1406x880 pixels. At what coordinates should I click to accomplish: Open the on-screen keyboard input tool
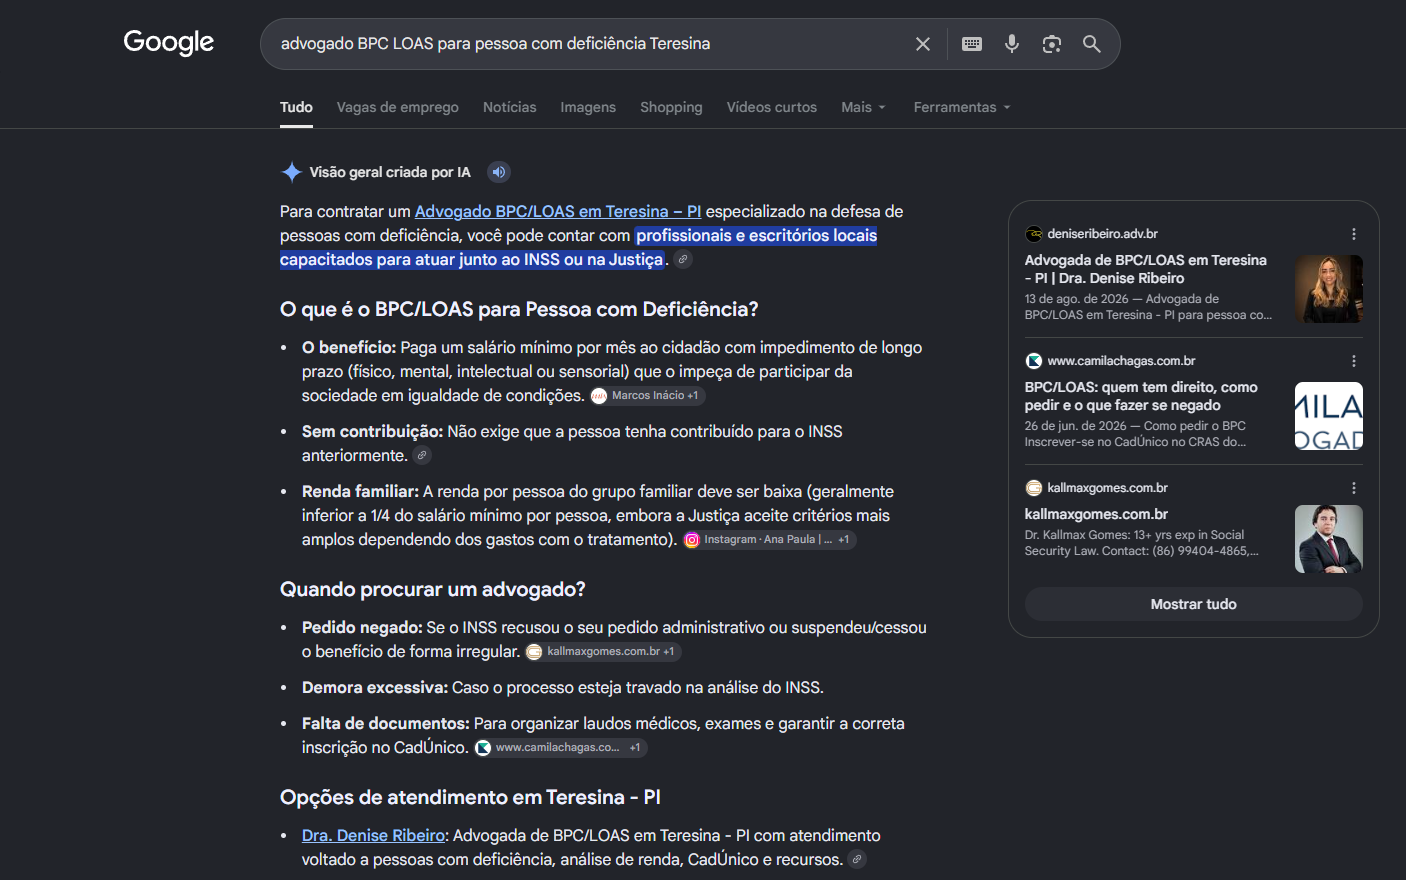[972, 44]
